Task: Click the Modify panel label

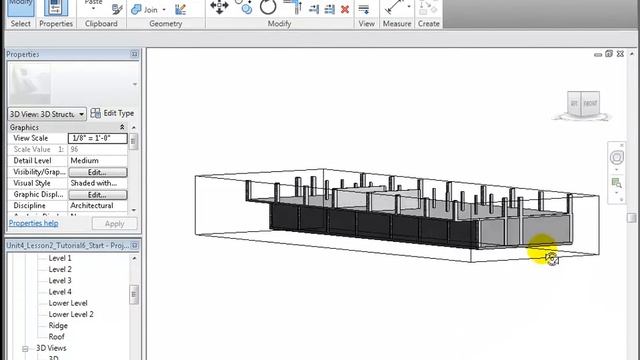Action: [279, 24]
